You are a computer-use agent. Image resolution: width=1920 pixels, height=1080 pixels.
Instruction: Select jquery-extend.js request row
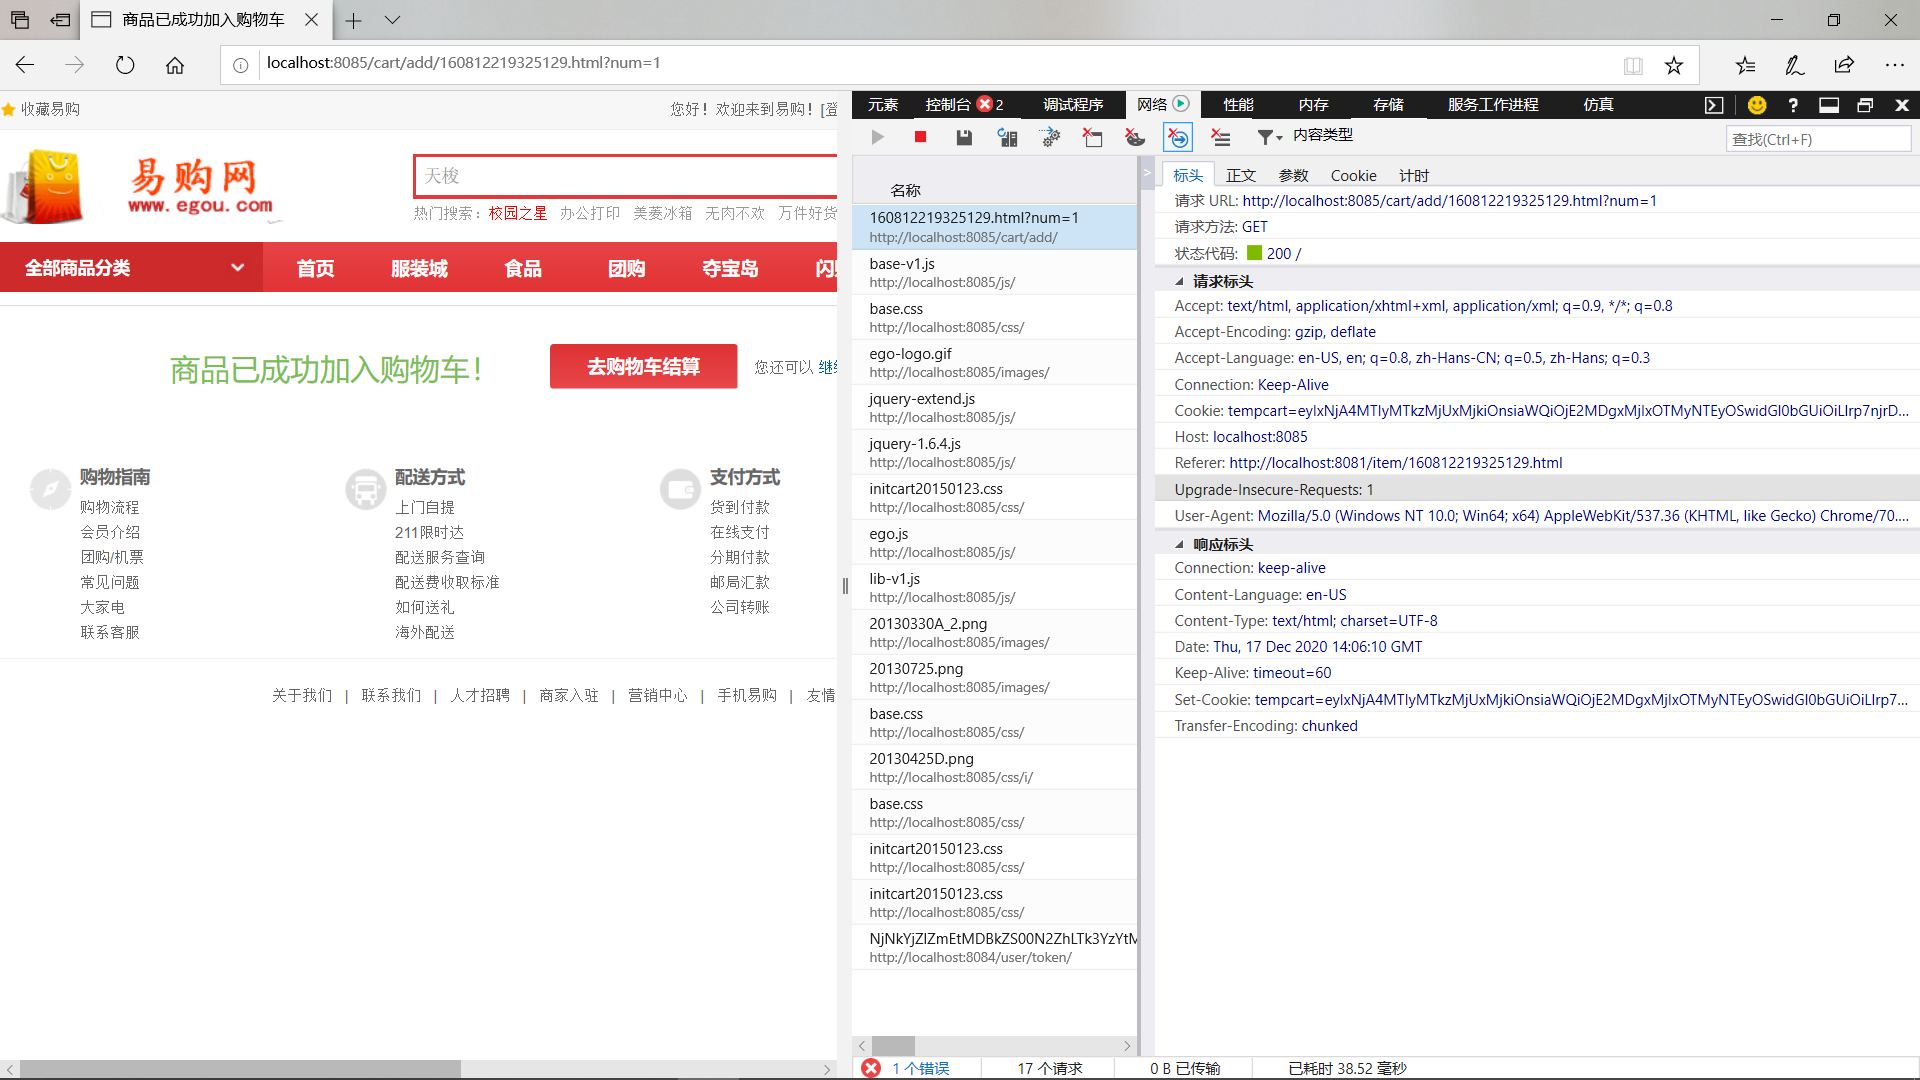(x=995, y=407)
